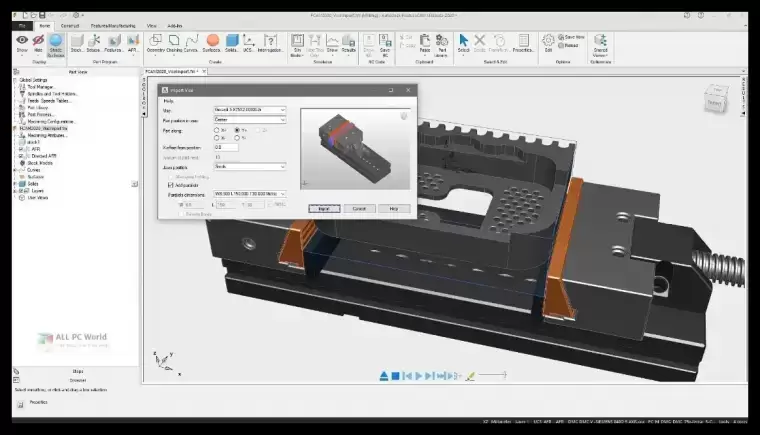Click the vise preview thumbnail in dialog
The image size is (760, 435).
coord(355,149)
